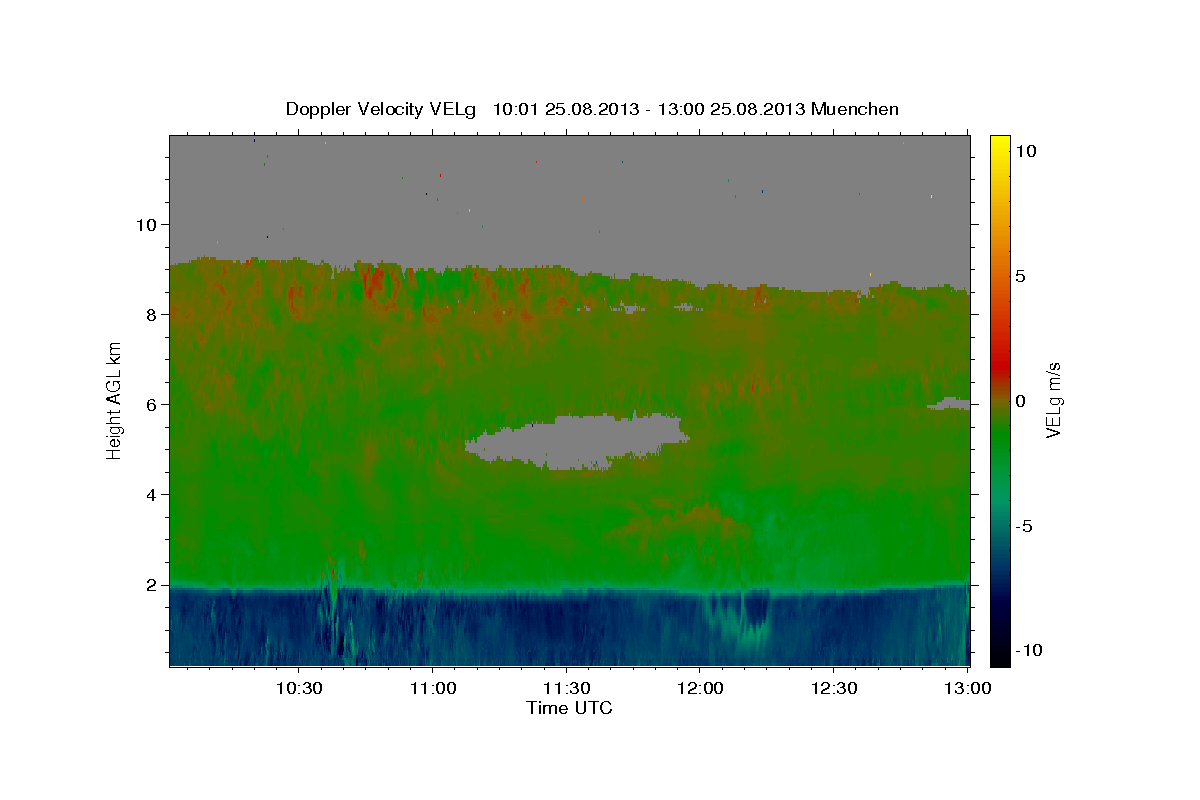Click the 11:30 time tick label
This screenshot has height=800, width=1200.
tap(565, 689)
